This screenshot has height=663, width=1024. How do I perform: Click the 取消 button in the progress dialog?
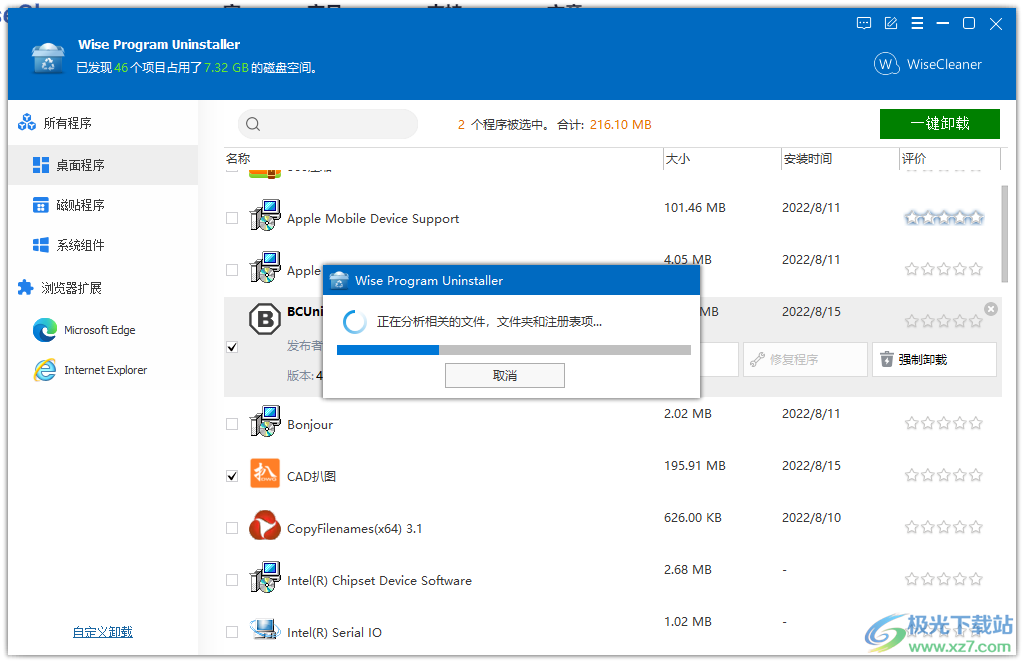pos(504,375)
